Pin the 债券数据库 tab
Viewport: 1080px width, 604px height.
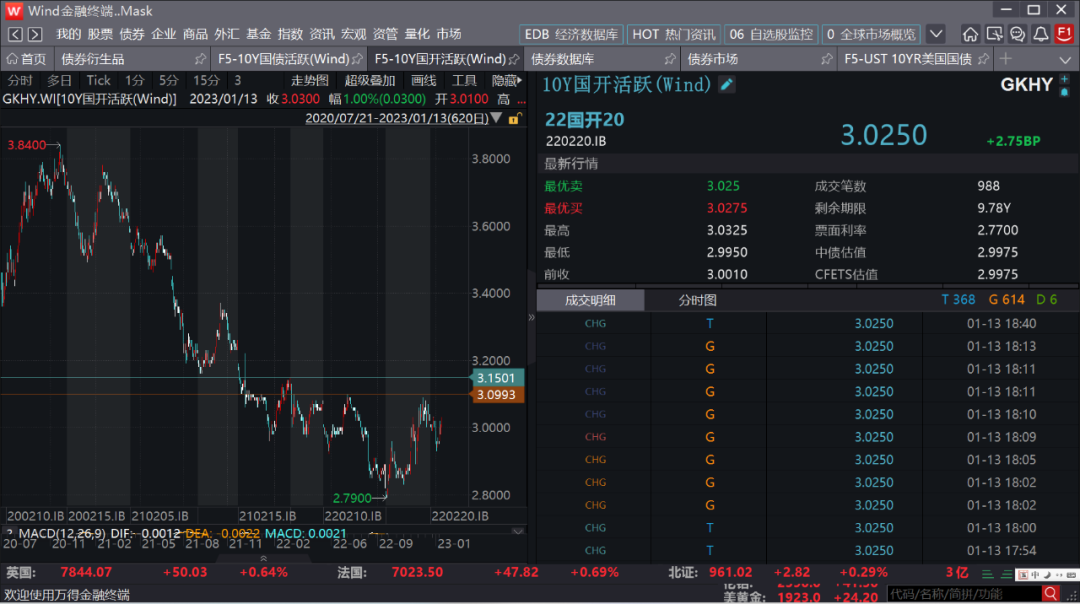pyautogui.click(x=670, y=59)
